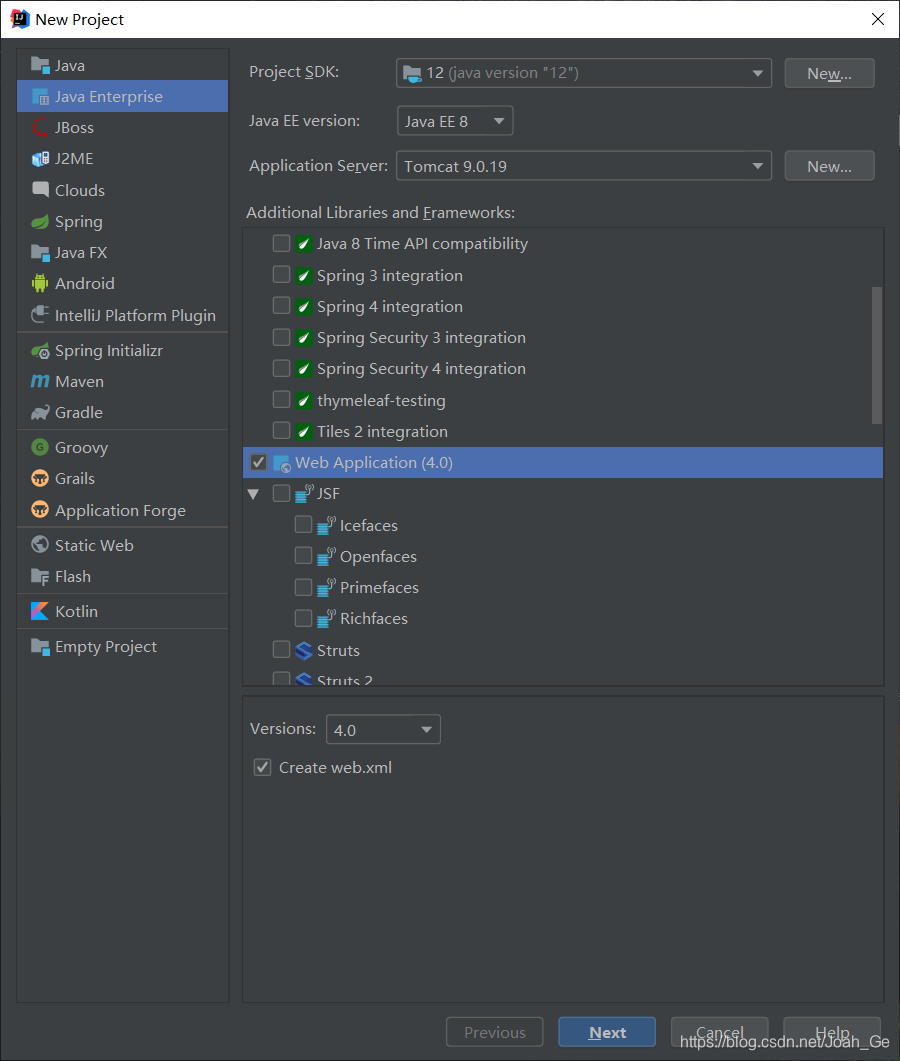
Task: Click the Flash folder icon
Action: (x=40, y=577)
